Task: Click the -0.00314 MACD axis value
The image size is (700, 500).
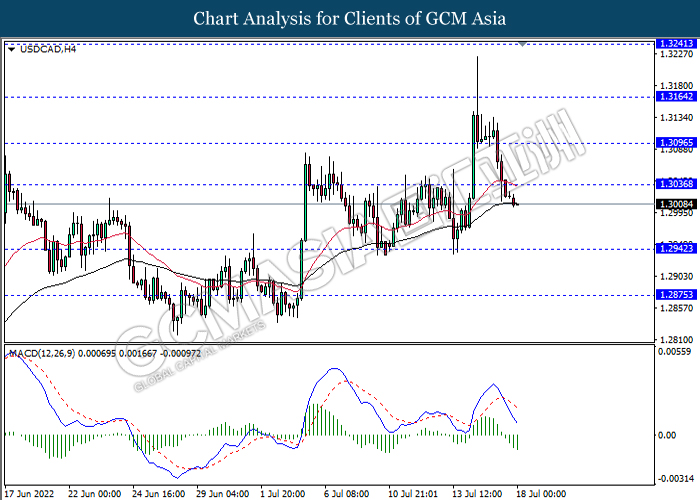Action: [674, 479]
